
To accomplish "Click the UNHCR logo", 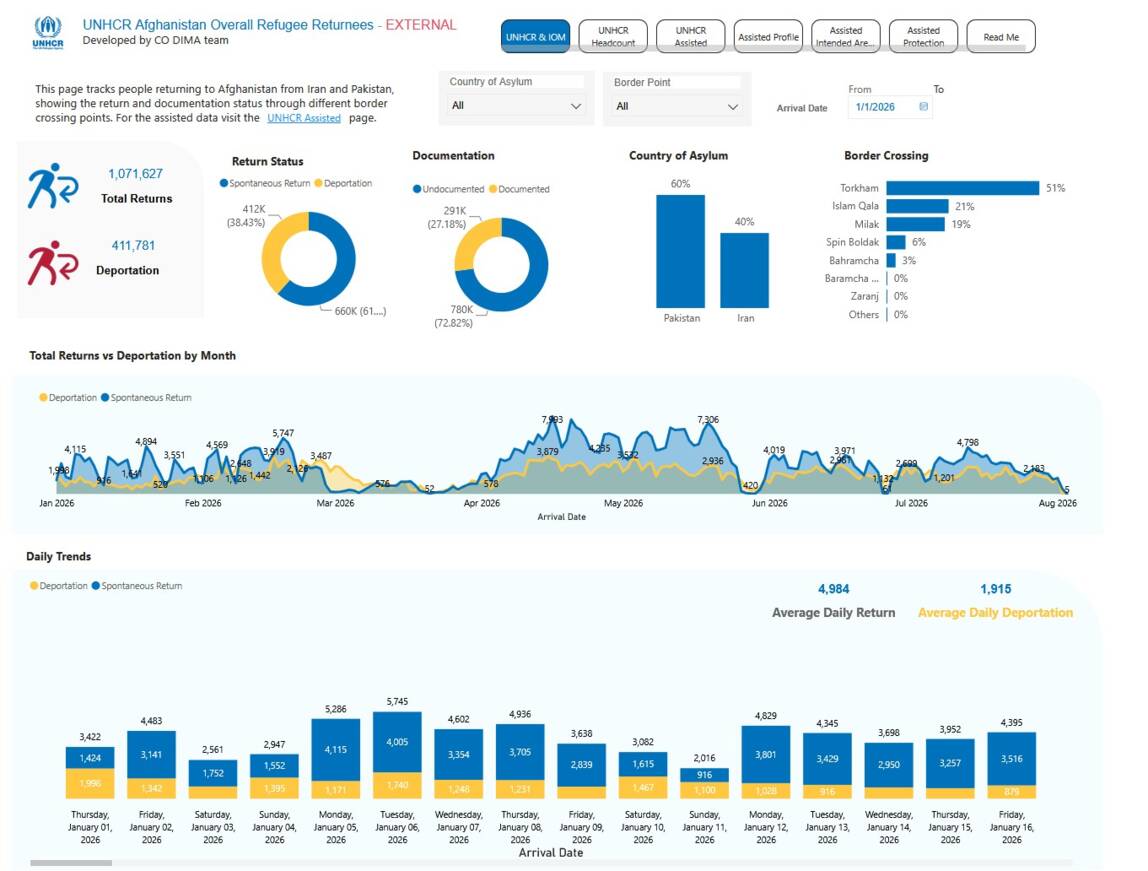I will coord(48,33).
